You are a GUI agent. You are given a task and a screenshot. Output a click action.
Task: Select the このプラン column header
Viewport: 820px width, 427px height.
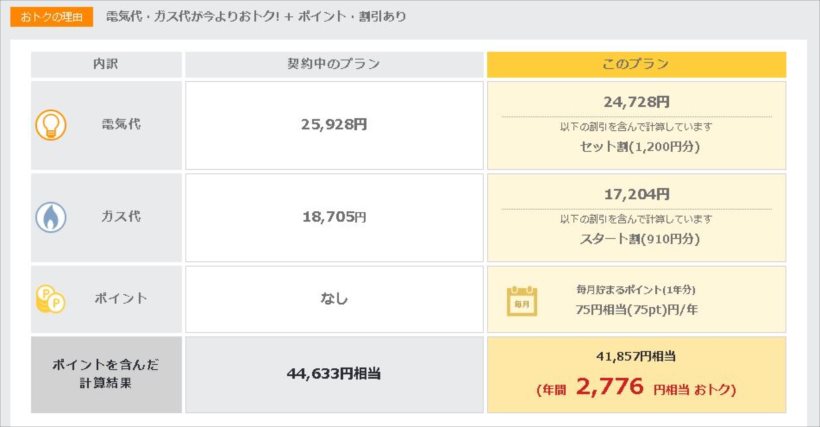pos(636,64)
